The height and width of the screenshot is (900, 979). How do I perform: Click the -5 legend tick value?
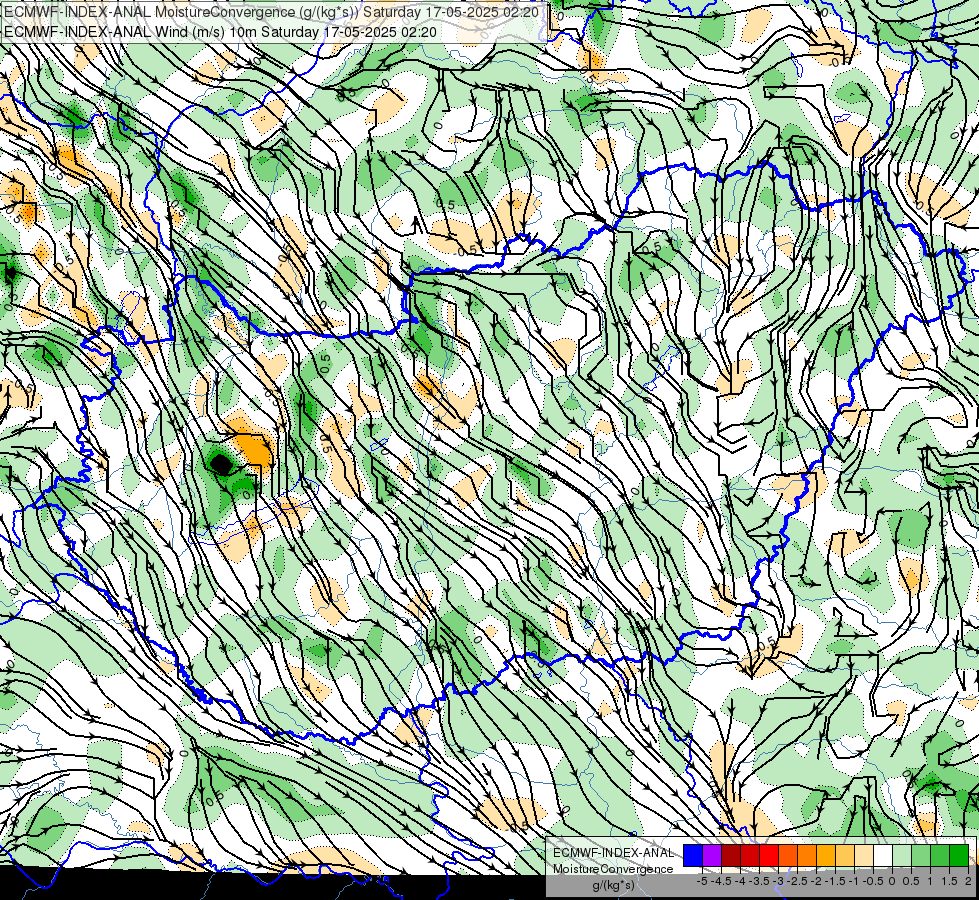point(702,881)
